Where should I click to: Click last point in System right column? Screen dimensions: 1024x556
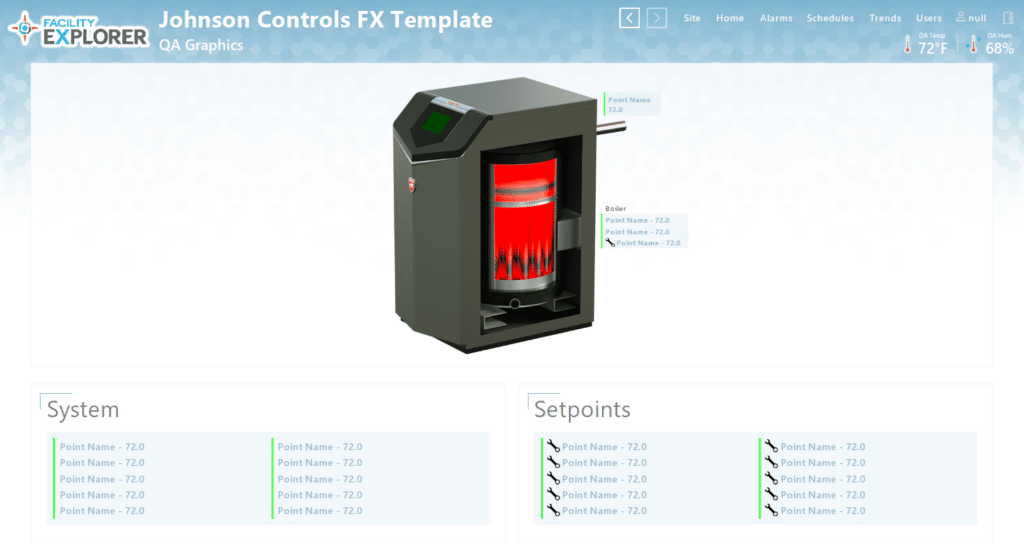[x=320, y=511]
